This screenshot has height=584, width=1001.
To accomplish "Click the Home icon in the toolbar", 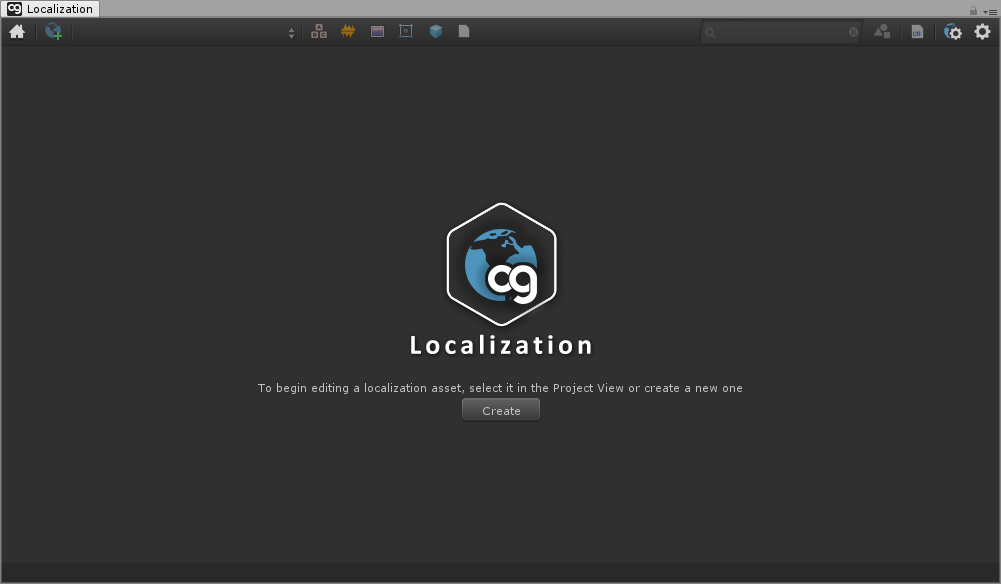I will pyautogui.click(x=16, y=31).
